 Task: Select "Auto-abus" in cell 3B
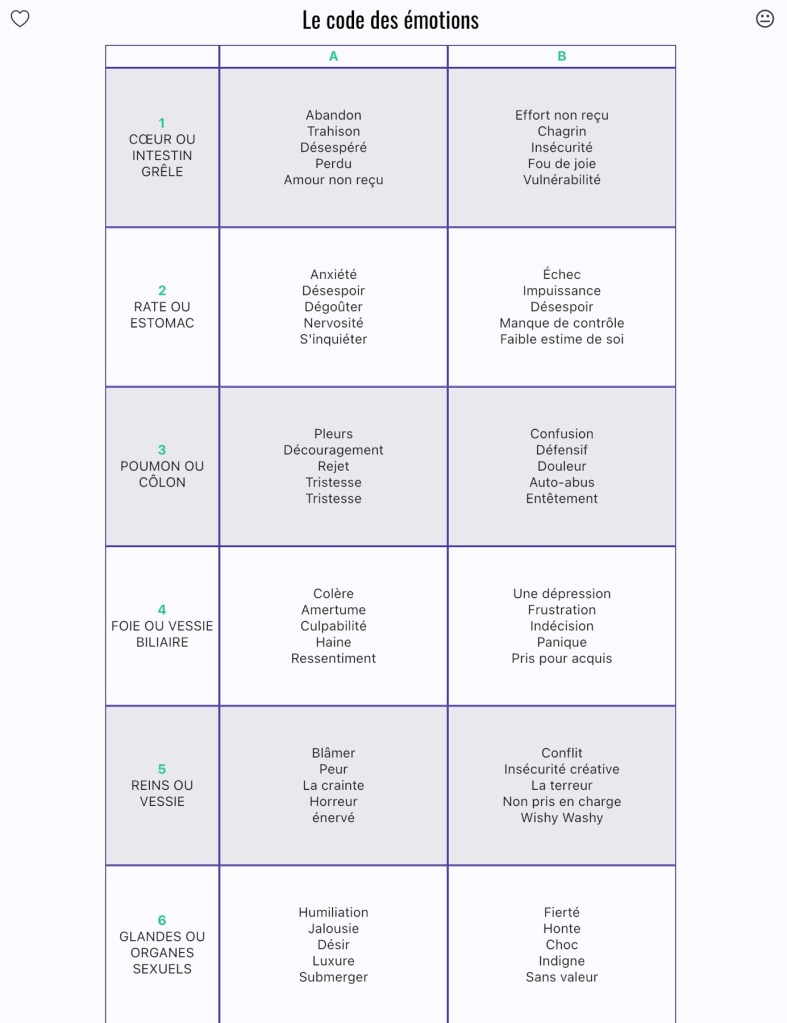click(561, 482)
